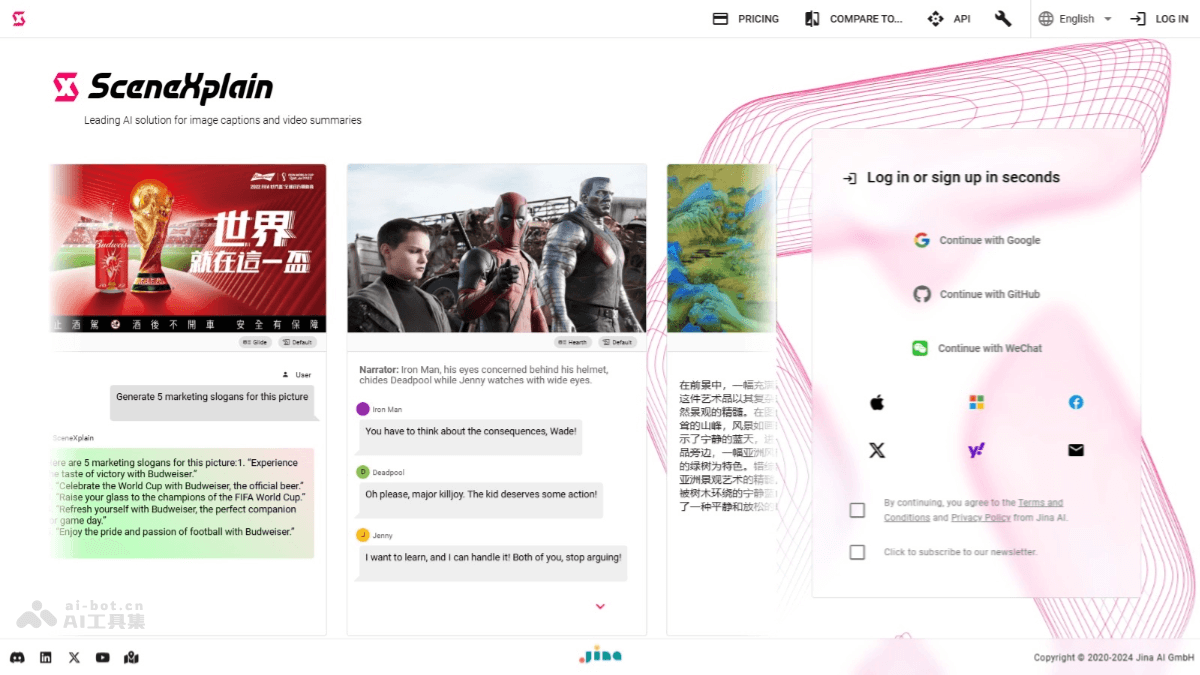
Task: Sign in with the Apple icon
Action: pyautogui.click(x=877, y=402)
